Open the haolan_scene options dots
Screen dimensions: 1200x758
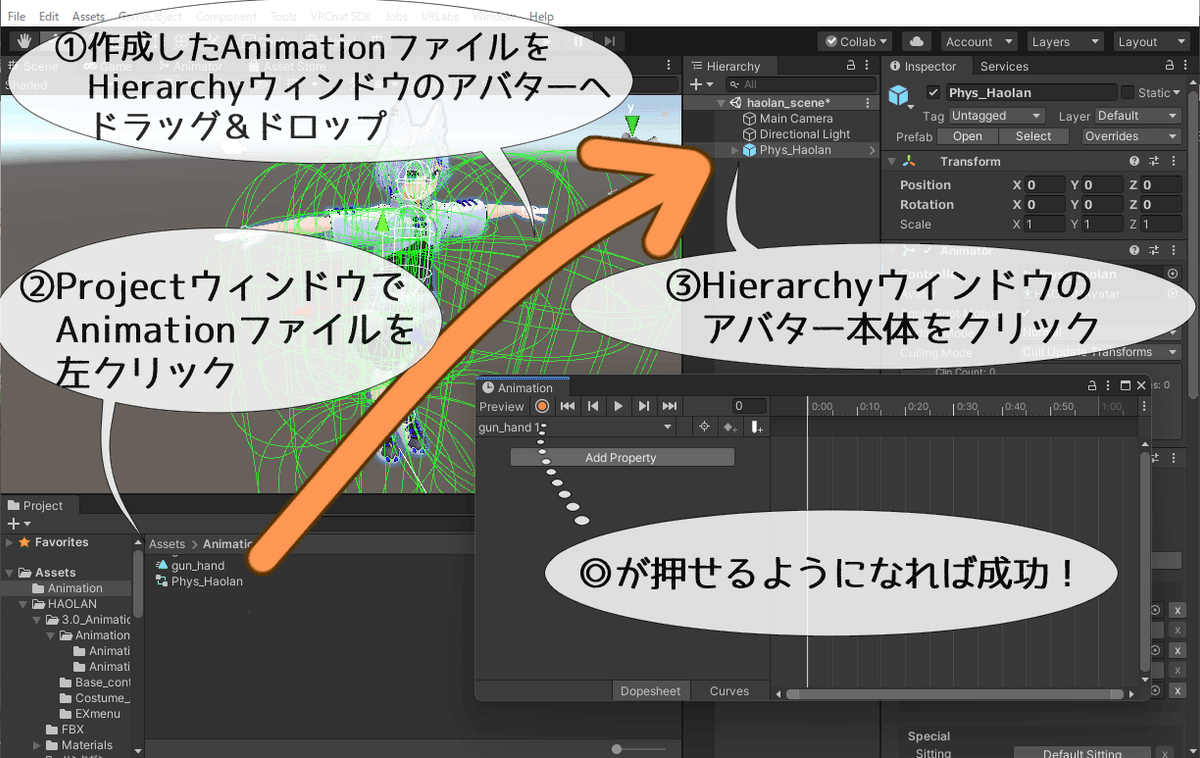coord(870,103)
